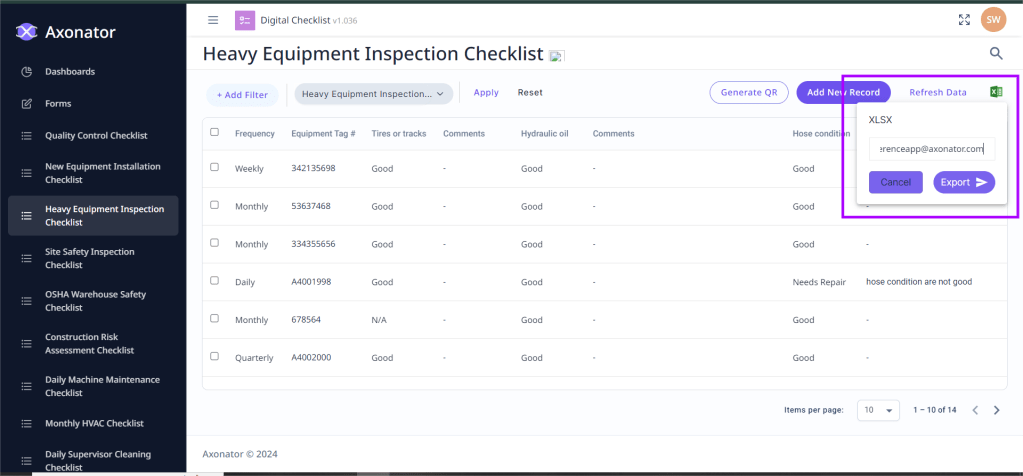This screenshot has height=476, width=1023.
Task: Open the items per page dropdown
Action: coord(878,410)
